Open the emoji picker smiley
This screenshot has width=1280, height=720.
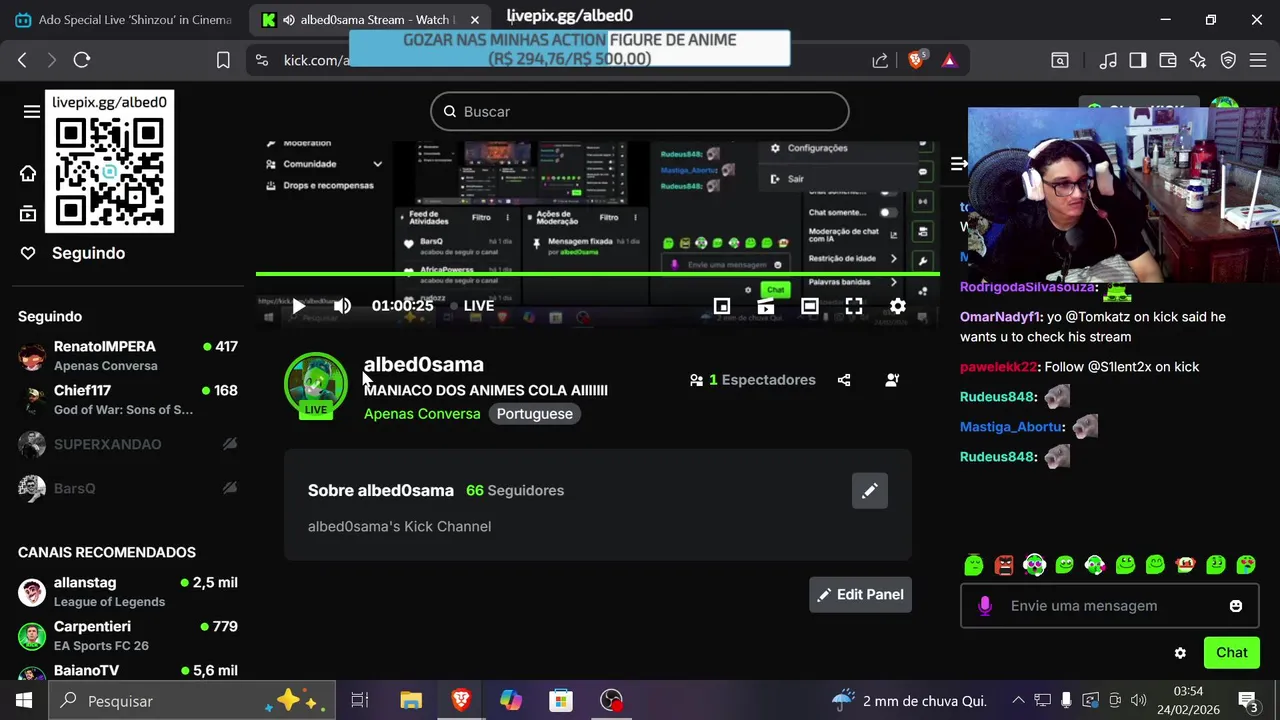click(x=1236, y=606)
